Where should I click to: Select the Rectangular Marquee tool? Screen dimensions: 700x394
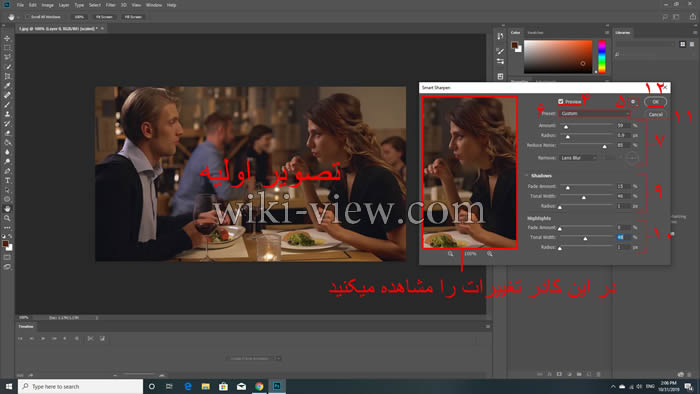coord(7,48)
